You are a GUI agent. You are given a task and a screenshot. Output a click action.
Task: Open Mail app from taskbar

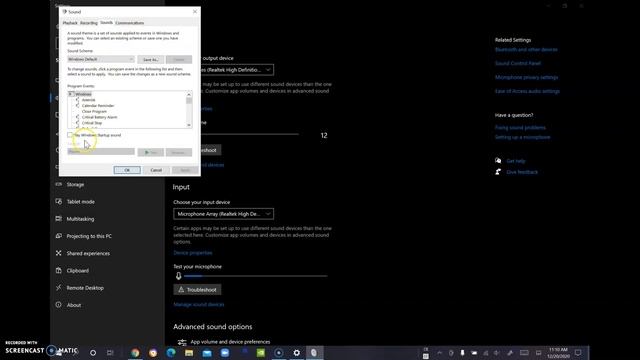pyautogui.click(x=207, y=353)
